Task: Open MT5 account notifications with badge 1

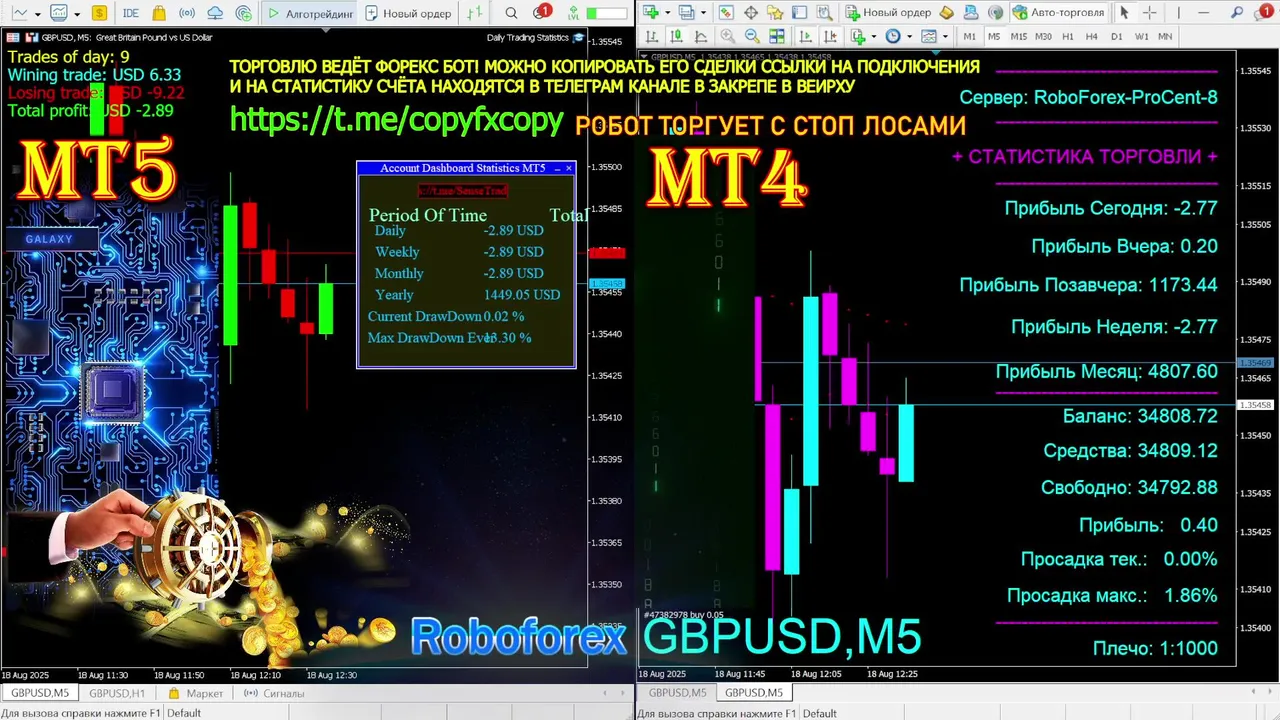Action: (541, 12)
